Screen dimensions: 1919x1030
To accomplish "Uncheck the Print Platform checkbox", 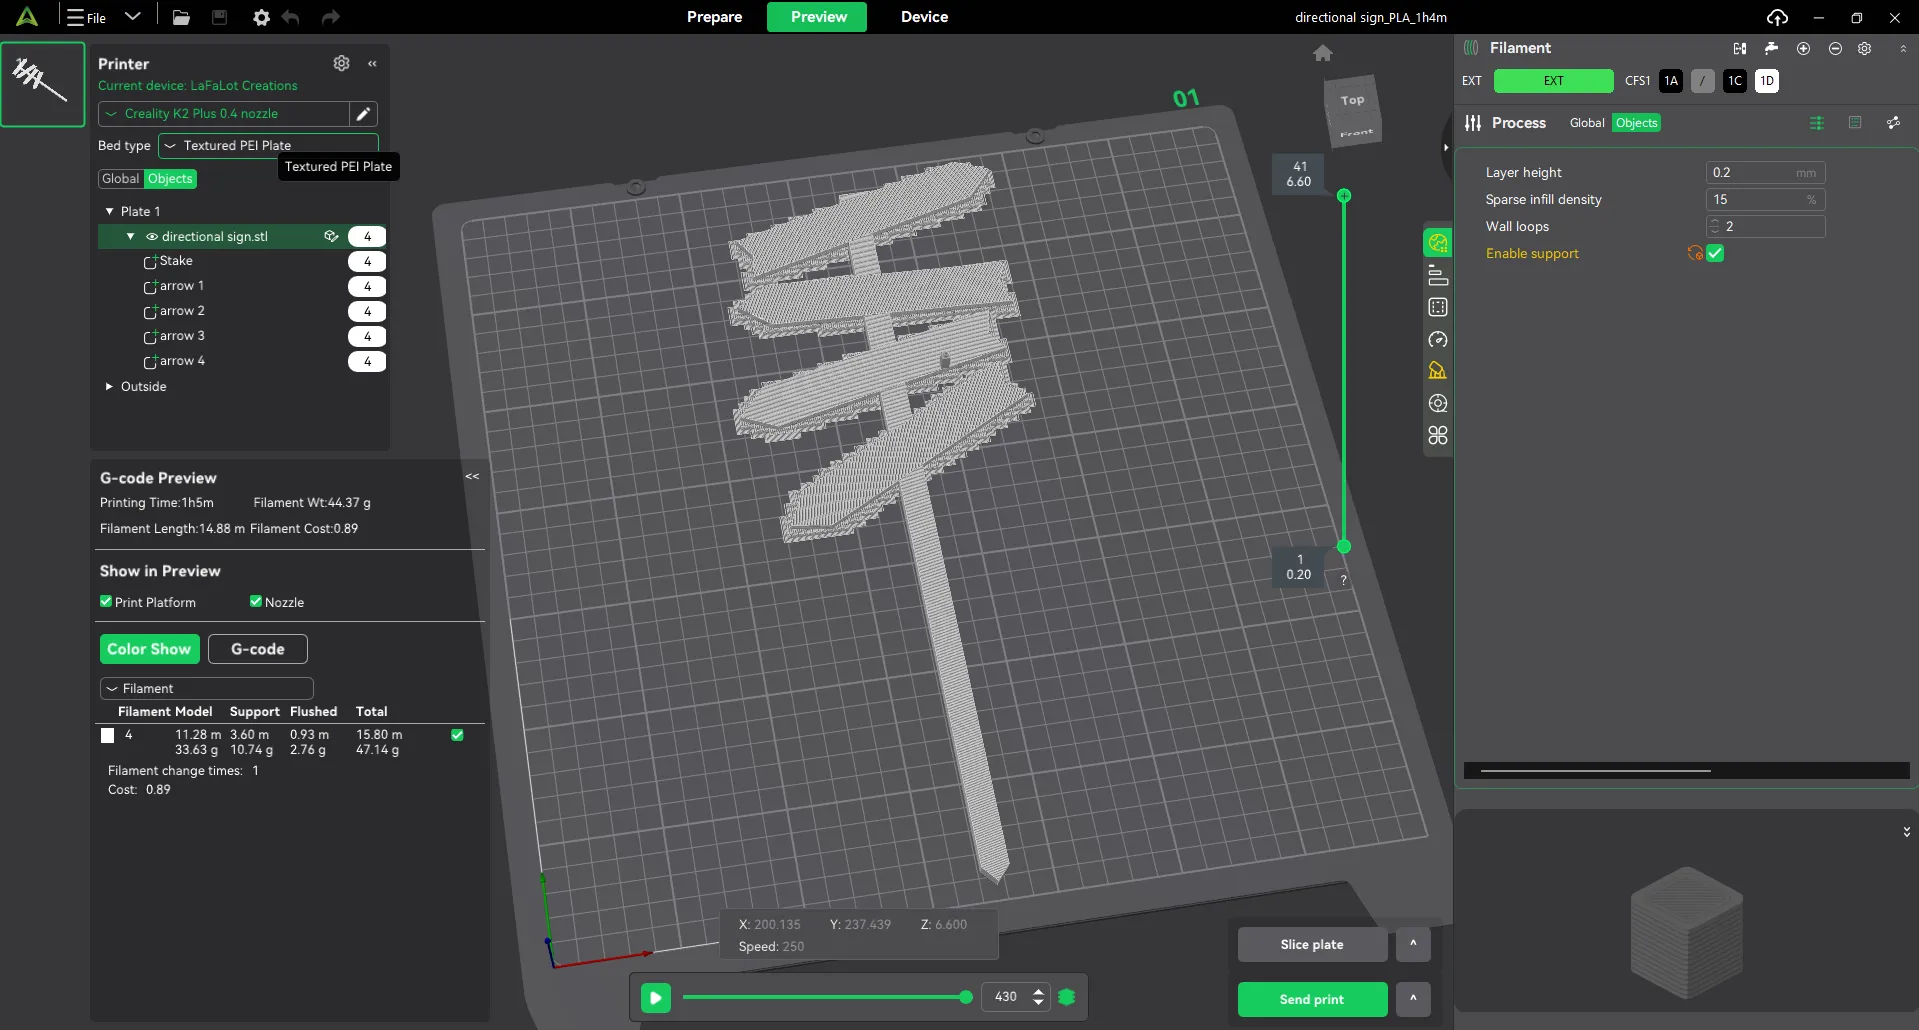I will [106, 602].
